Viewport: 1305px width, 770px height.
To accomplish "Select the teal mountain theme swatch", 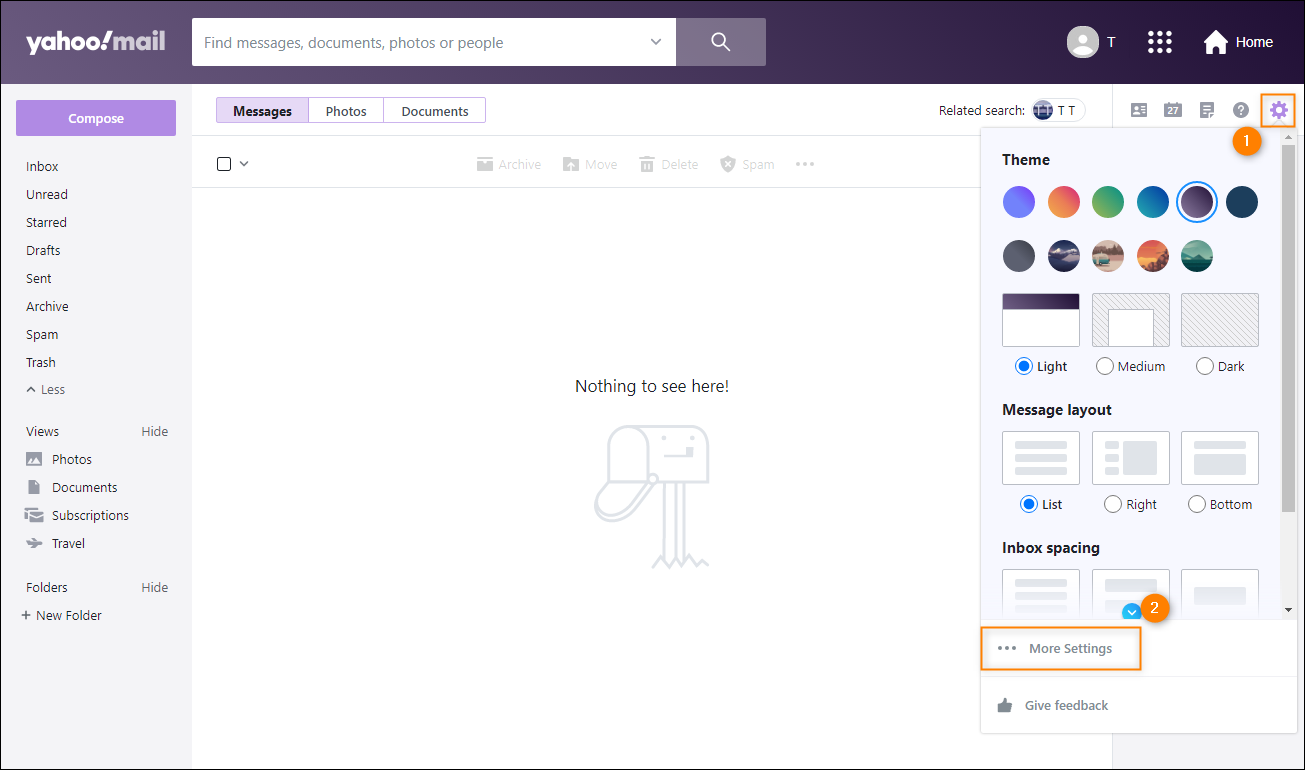I will click(1196, 255).
